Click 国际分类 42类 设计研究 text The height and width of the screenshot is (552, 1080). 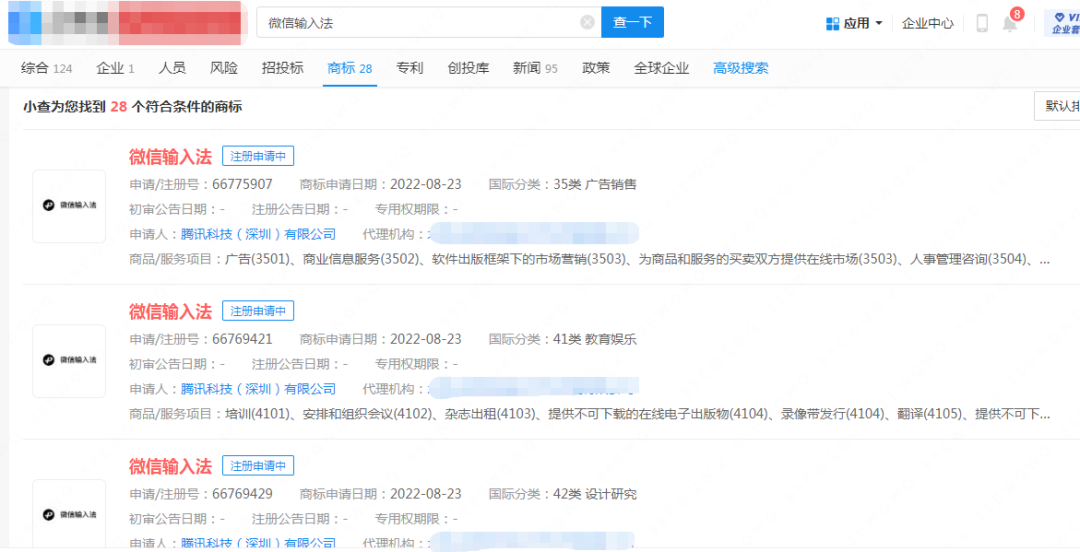click(x=562, y=494)
